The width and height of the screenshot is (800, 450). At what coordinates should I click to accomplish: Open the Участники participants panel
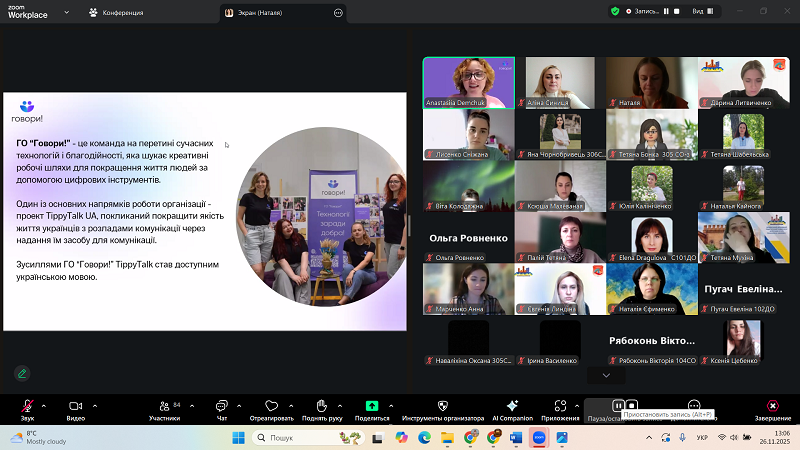[x=163, y=406]
